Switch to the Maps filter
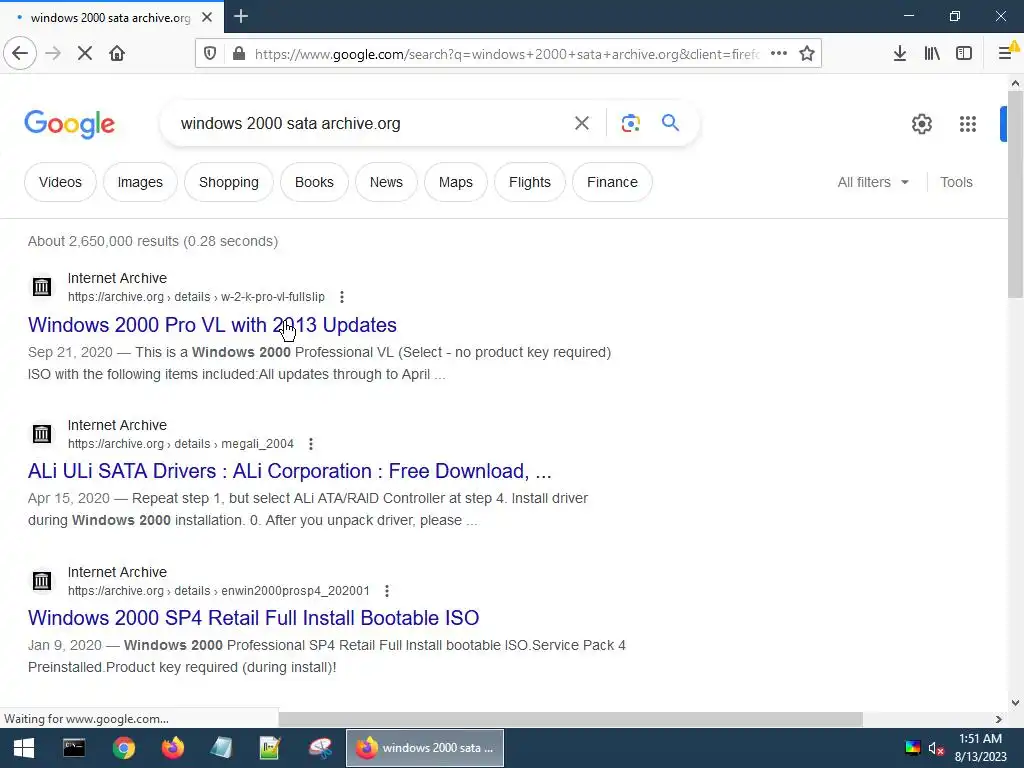The height and width of the screenshot is (768, 1024). pyautogui.click(x=456, y=182)
